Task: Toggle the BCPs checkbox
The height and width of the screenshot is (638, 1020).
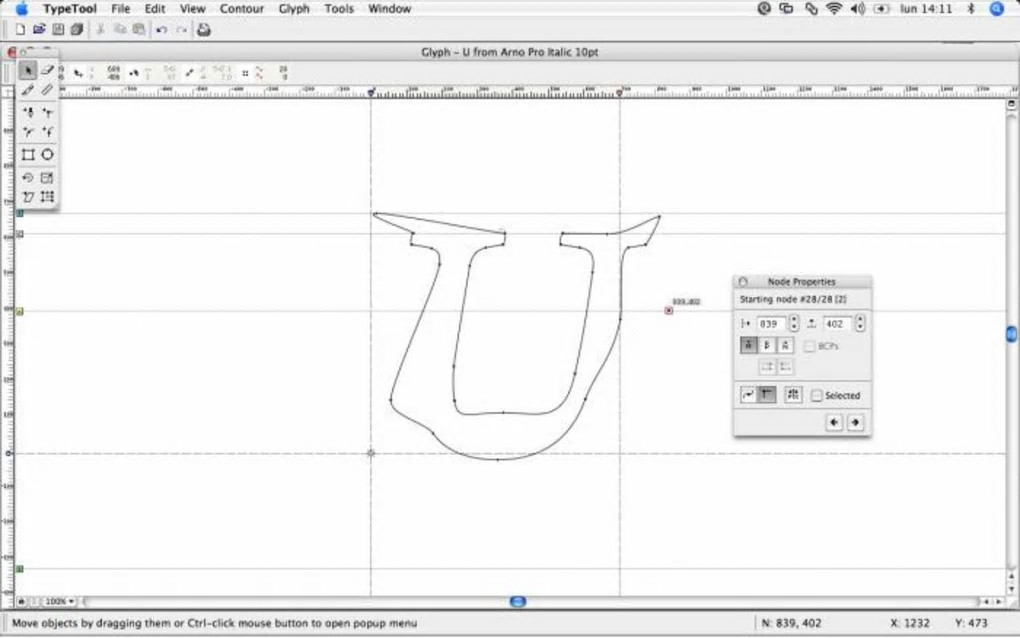Action: [x=810, y=346]
